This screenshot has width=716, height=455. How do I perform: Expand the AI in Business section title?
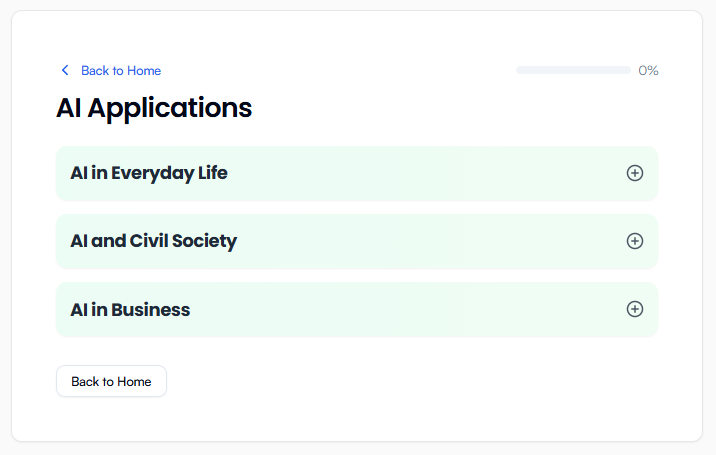(130, 310)
